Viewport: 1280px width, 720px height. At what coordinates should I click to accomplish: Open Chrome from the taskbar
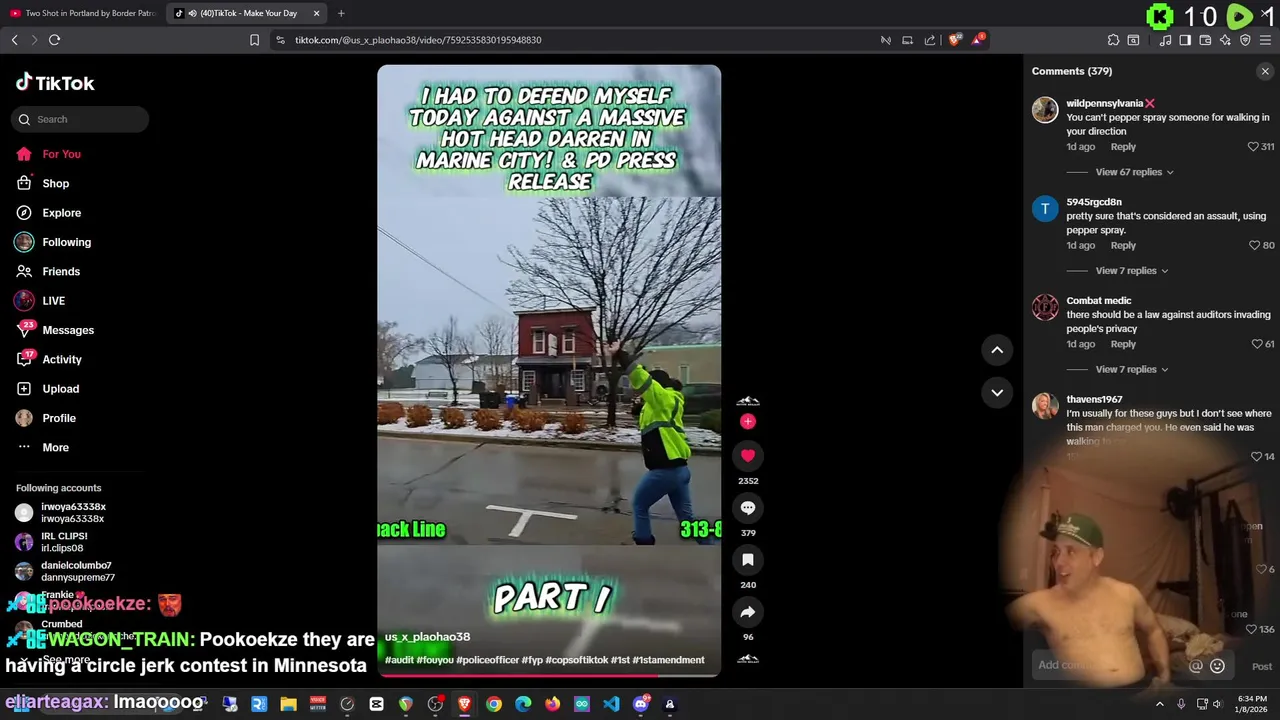[494, 704]
